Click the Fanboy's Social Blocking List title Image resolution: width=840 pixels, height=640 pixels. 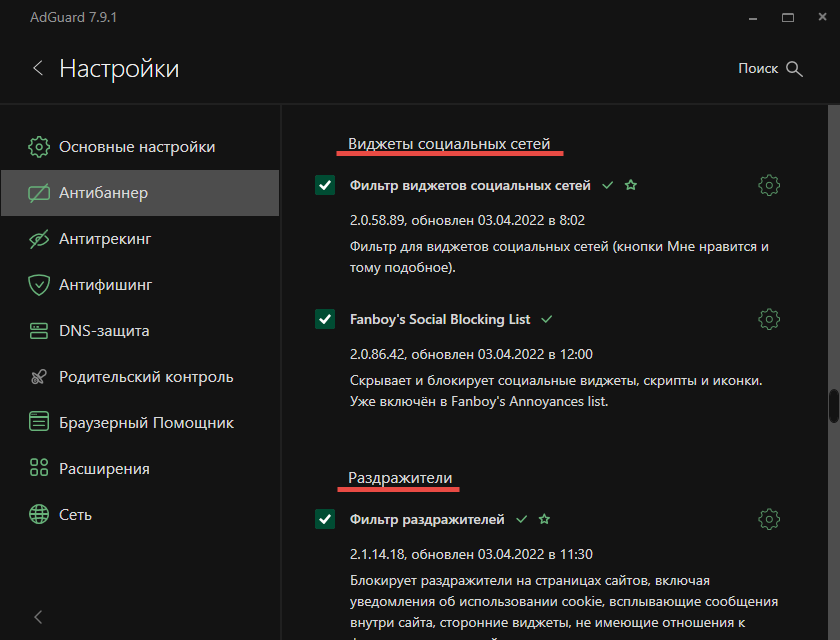440,319
